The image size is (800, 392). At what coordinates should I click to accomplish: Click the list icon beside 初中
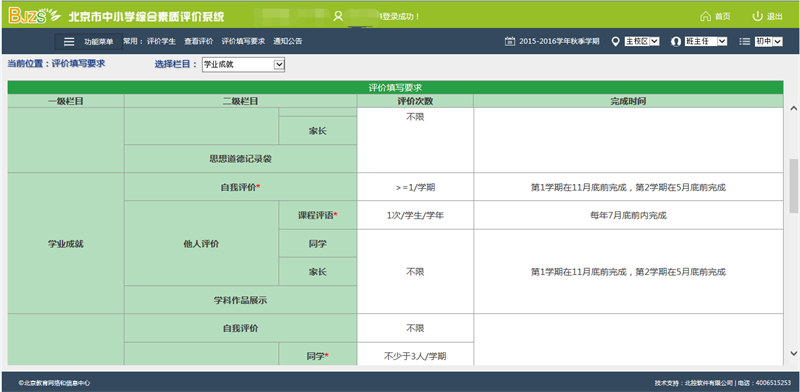pos(745,41)
